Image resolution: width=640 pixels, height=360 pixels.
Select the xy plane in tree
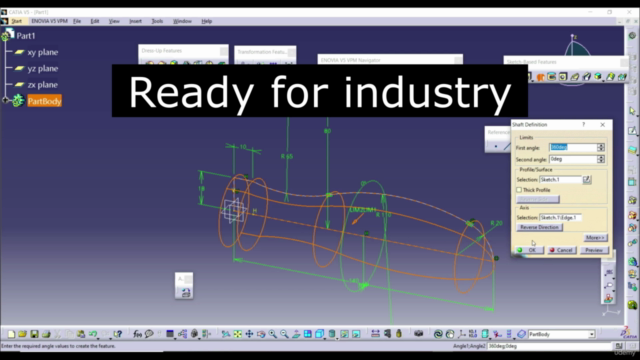point(42,52)
